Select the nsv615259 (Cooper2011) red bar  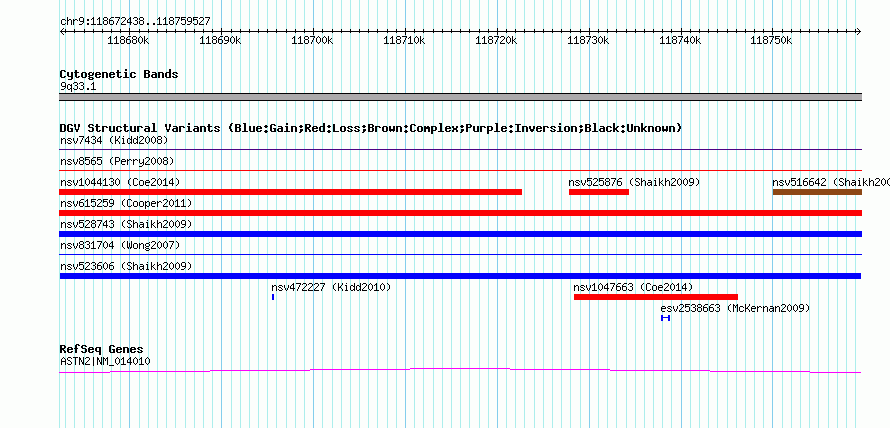(x=460, y=213)
